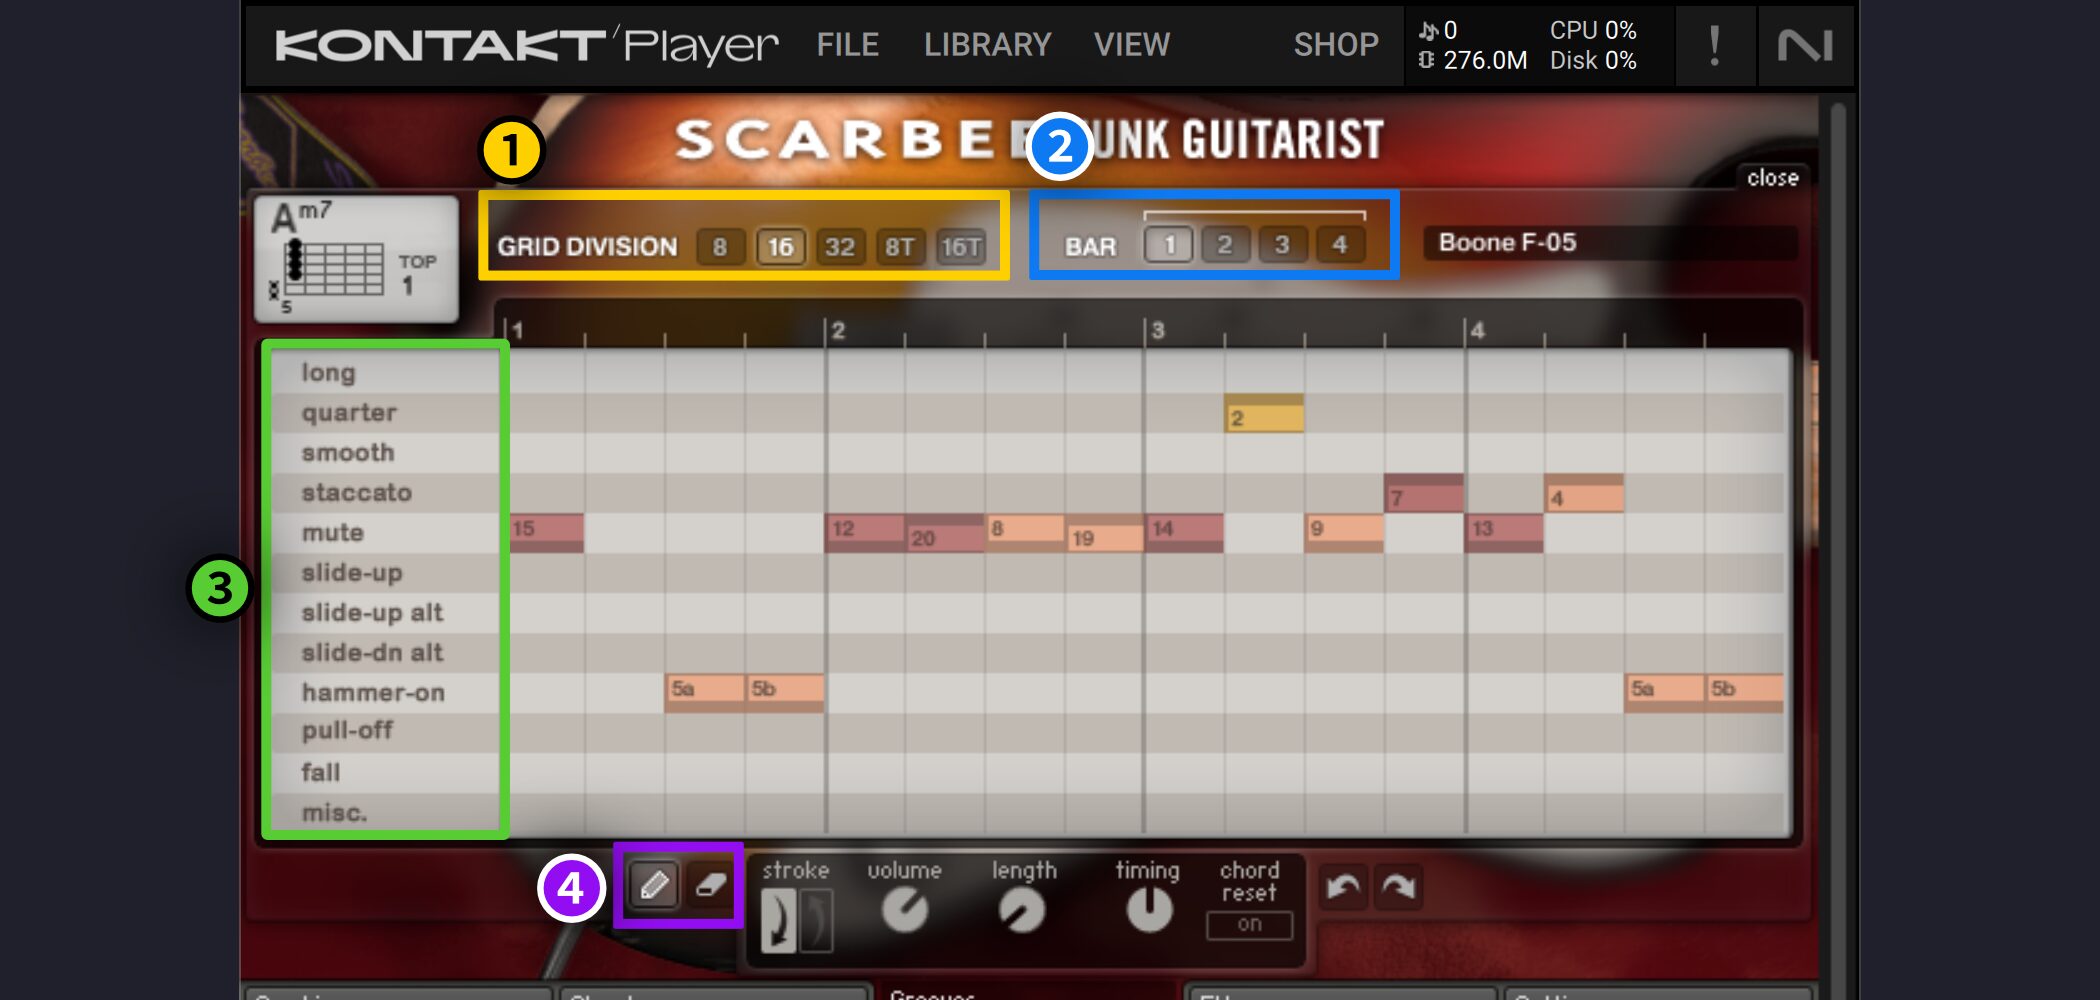Viewport: 2100px width, 1000px height.
Task: Open the LIBRARY menu
Action: pyautogui.click(x=987, y=45)
